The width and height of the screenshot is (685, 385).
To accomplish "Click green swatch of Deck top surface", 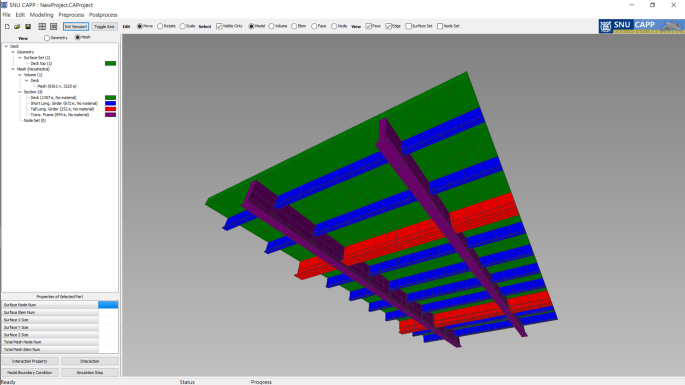I will tap(111, 63).
